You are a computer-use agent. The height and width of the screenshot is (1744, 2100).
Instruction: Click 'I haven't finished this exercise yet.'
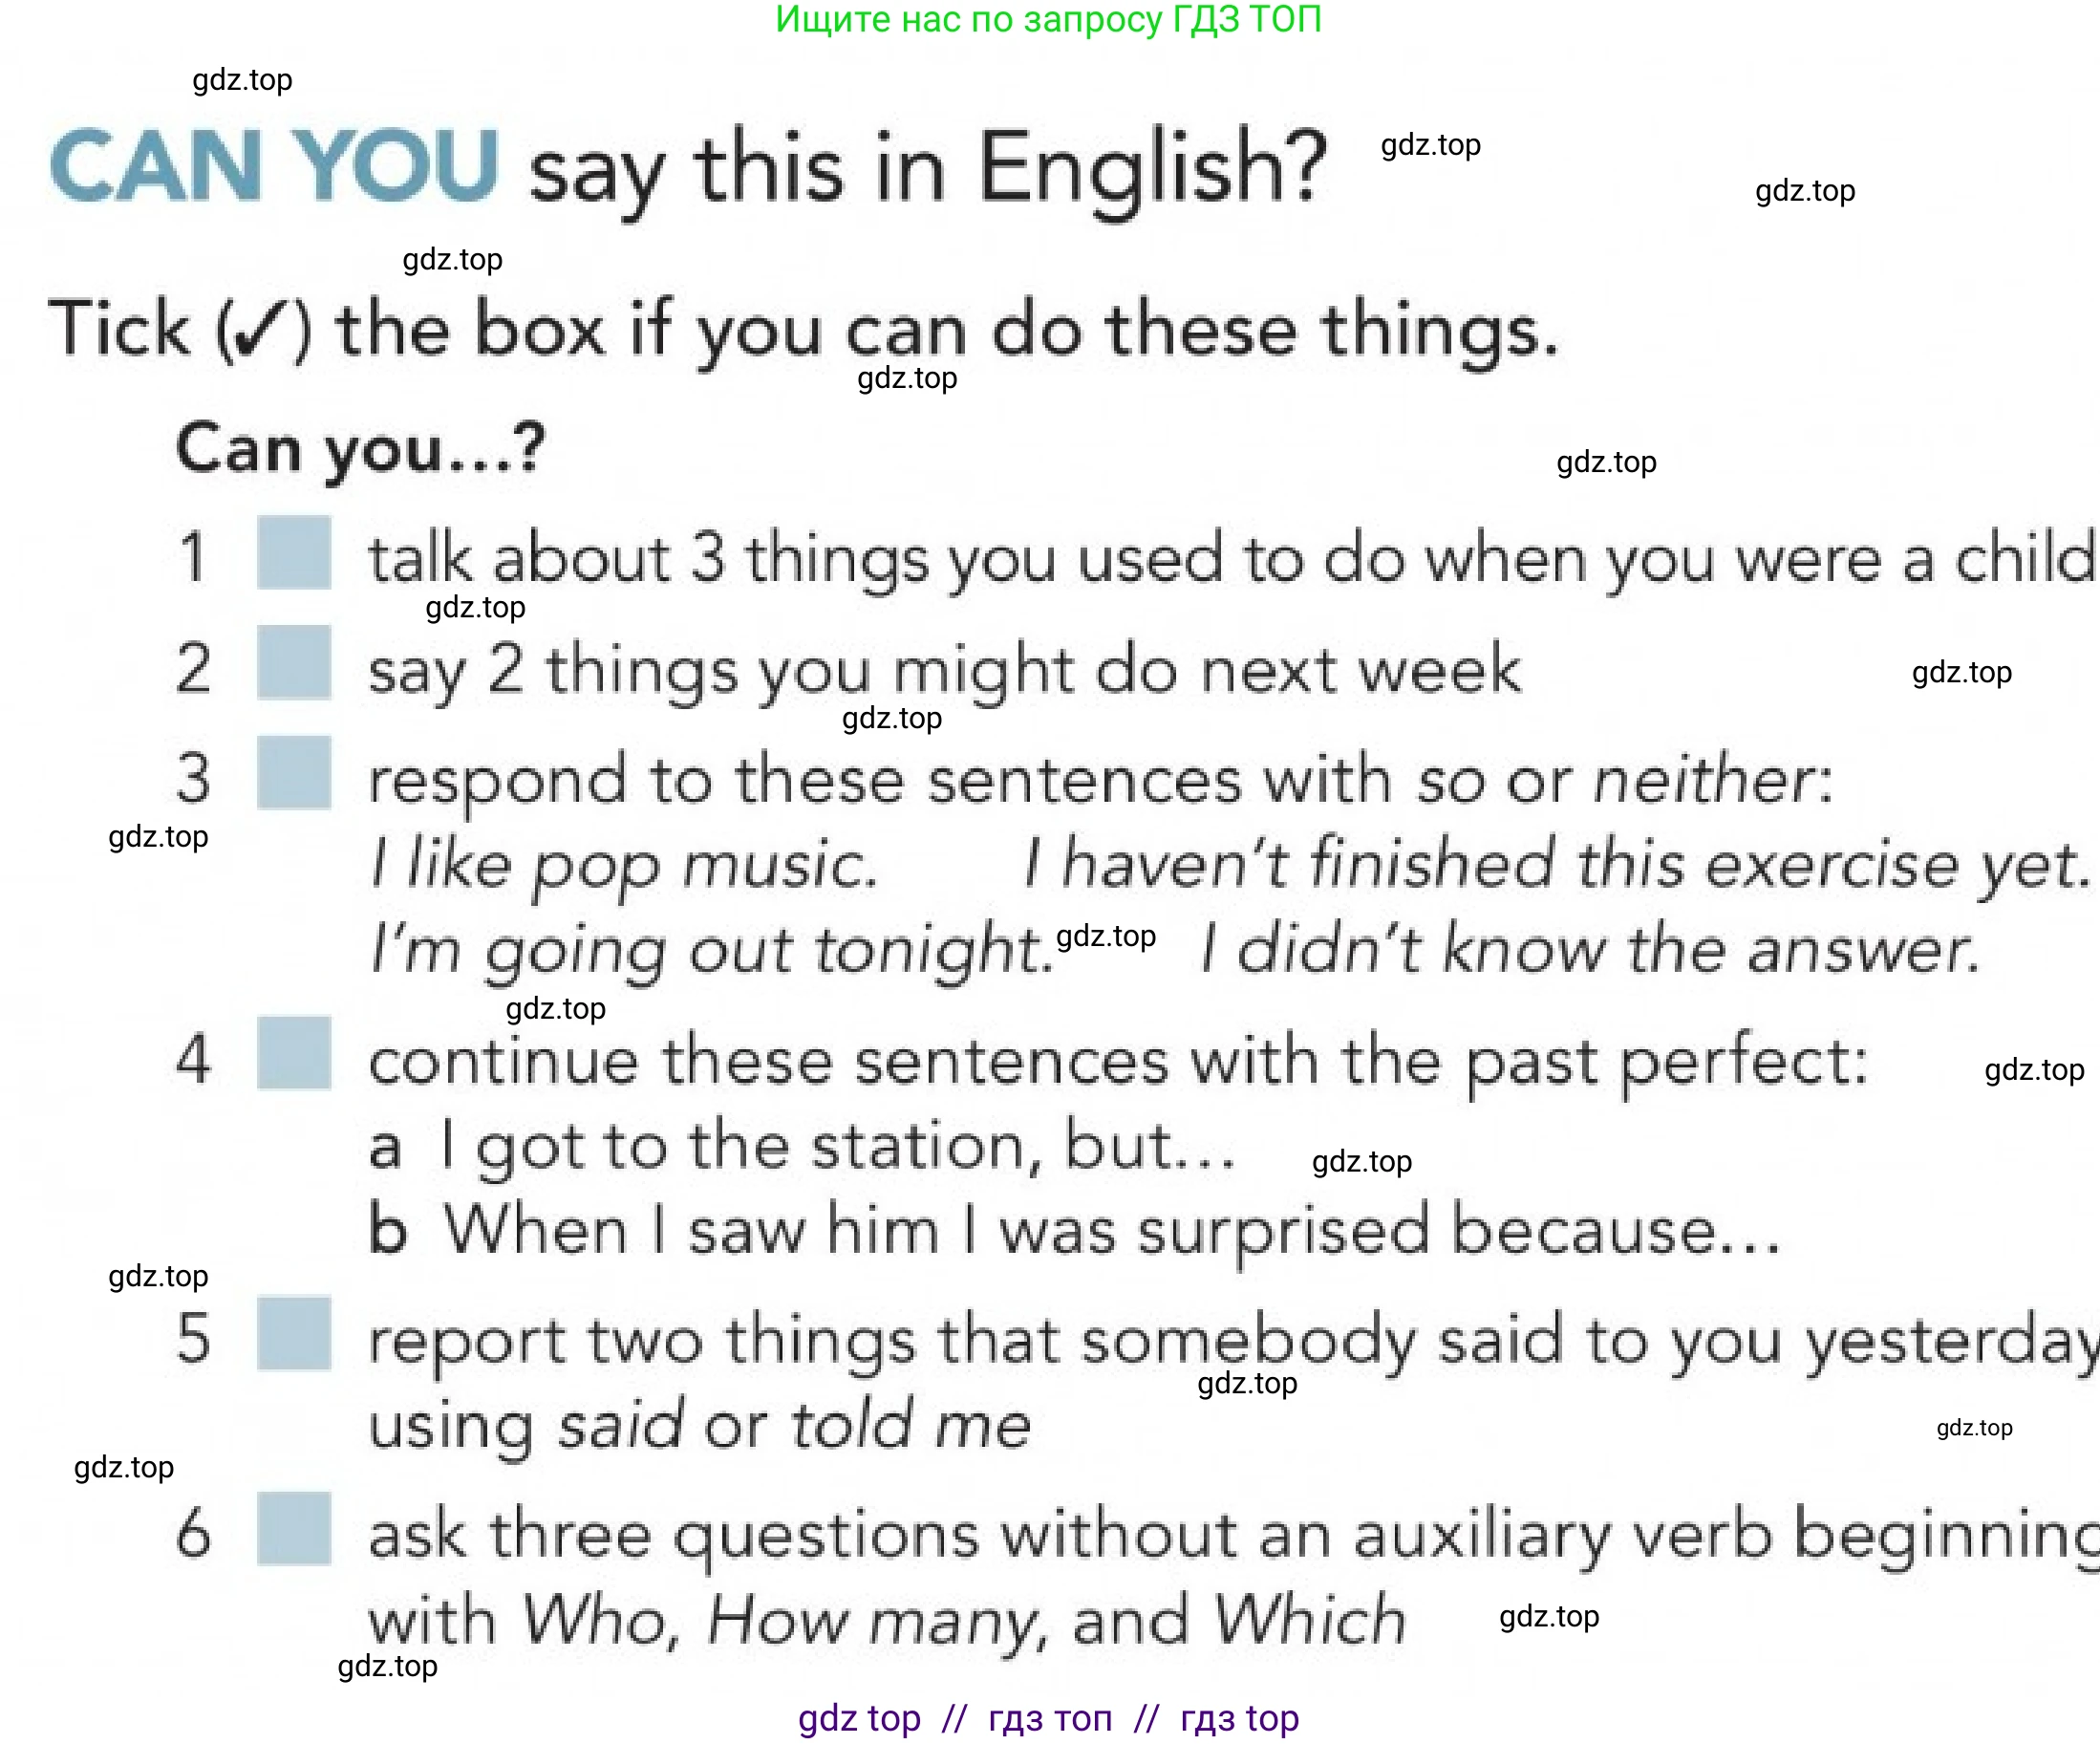(1556, 864)
